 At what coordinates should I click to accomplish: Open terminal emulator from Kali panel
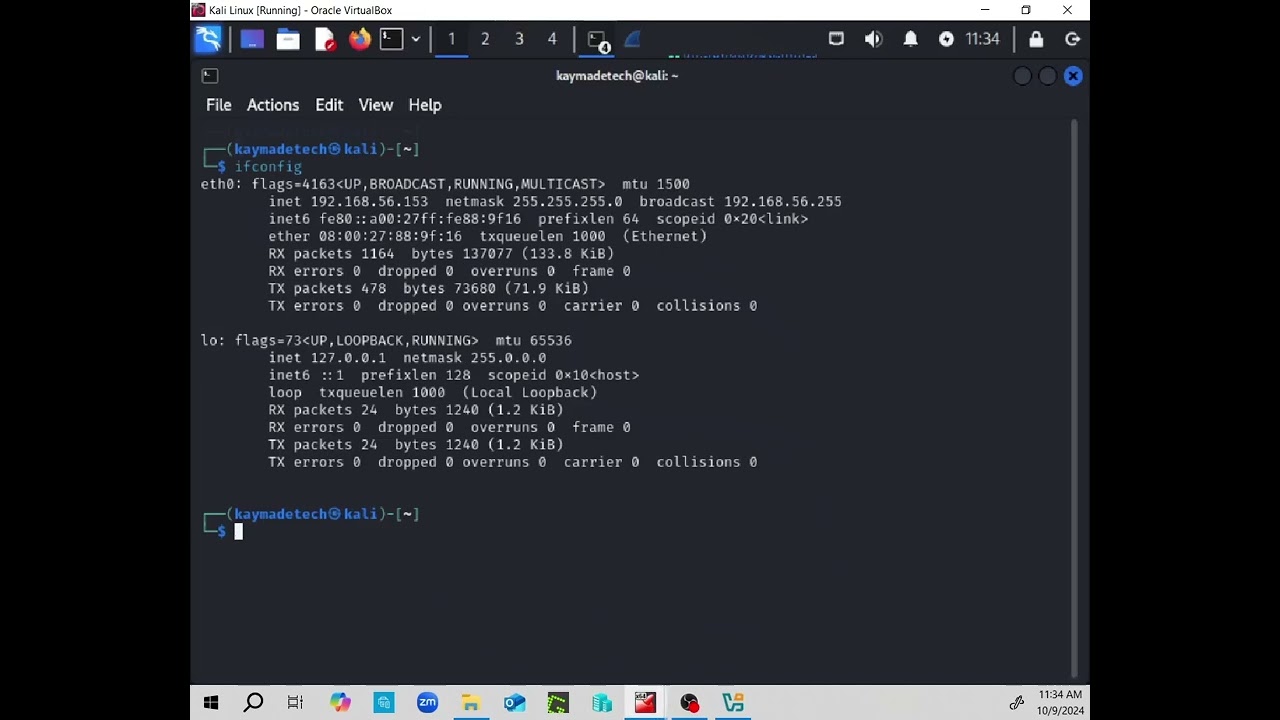pos(392,39)
